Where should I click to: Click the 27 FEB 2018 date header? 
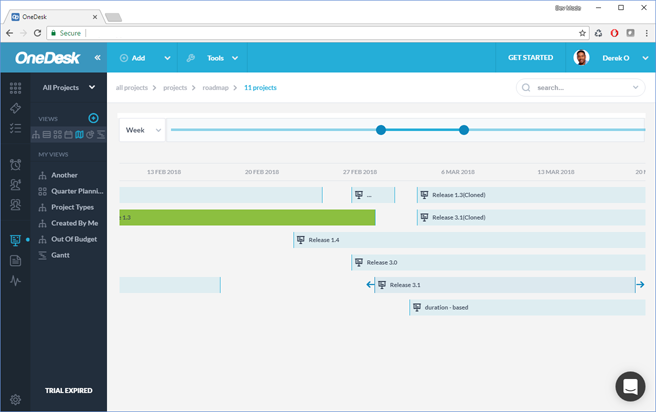click(x=360, y=172)
